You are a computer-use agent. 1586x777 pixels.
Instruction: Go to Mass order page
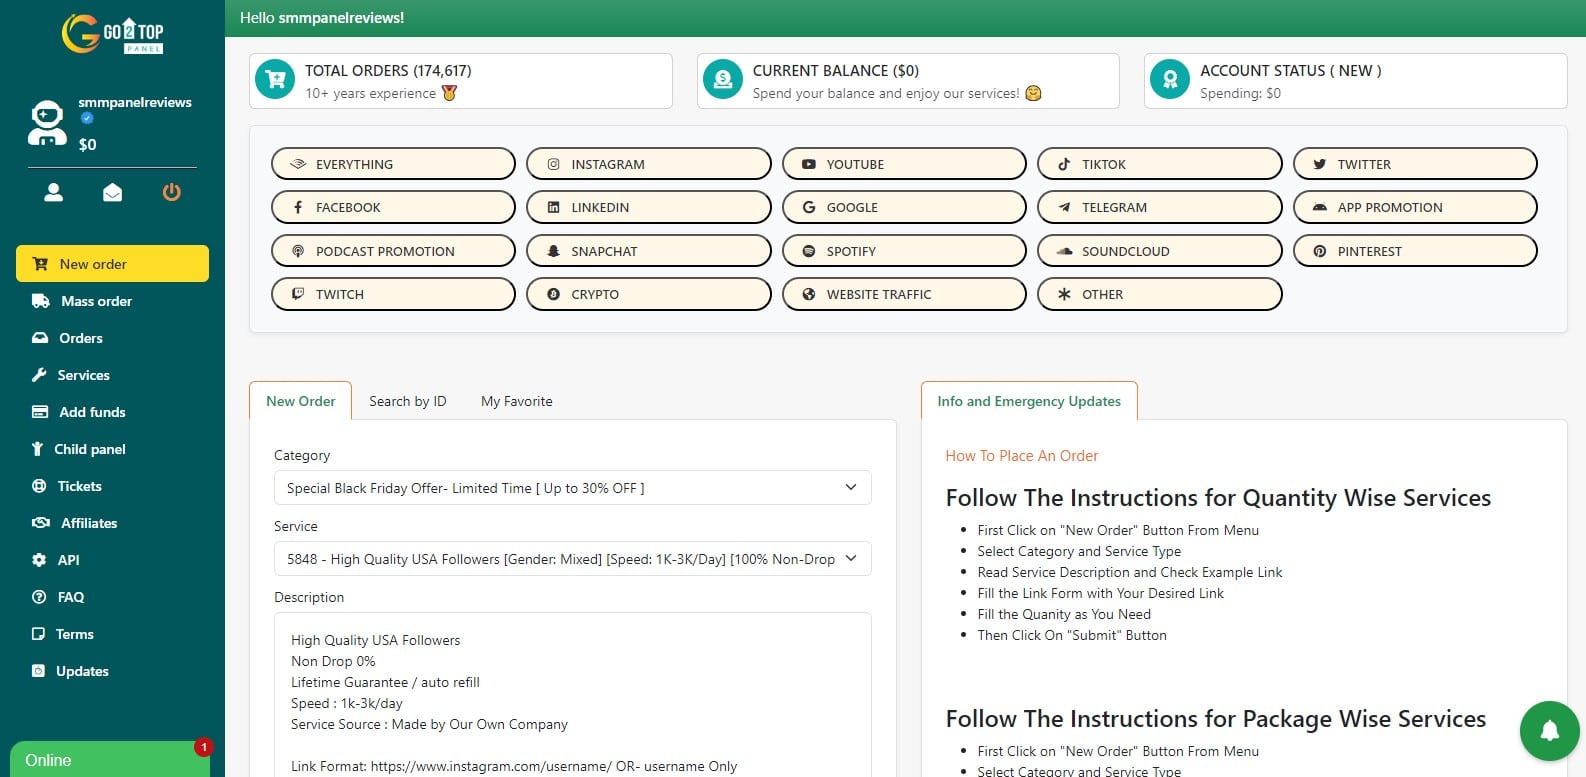tap(96, 301)
